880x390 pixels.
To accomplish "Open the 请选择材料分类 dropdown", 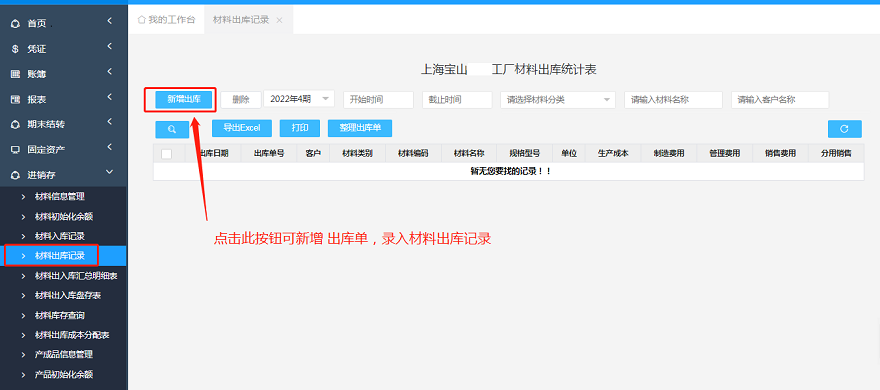I will coord(558,100).
